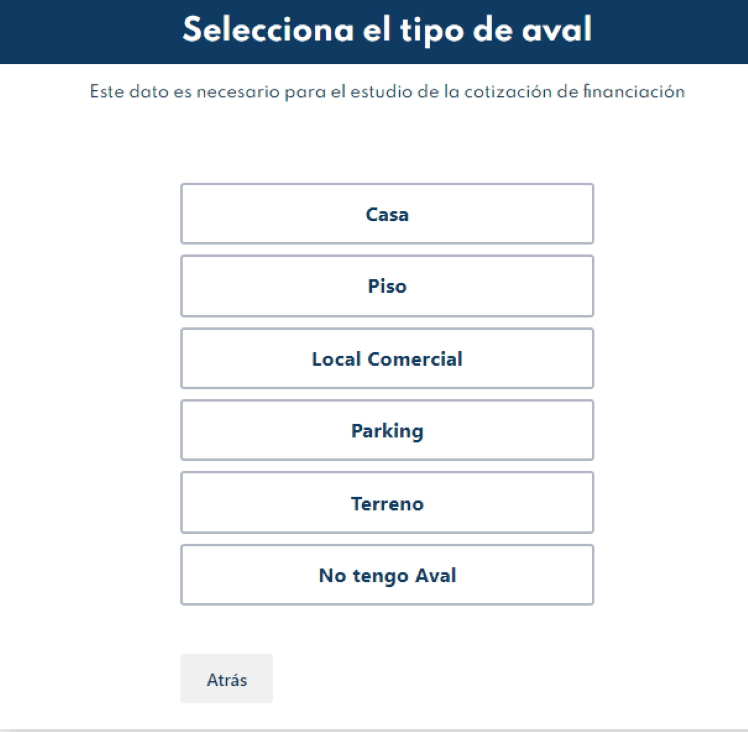The image size is (748, 732).
Task: Click the 'Selecciona el tipo de aval' heading
Action: pos(387,30)
